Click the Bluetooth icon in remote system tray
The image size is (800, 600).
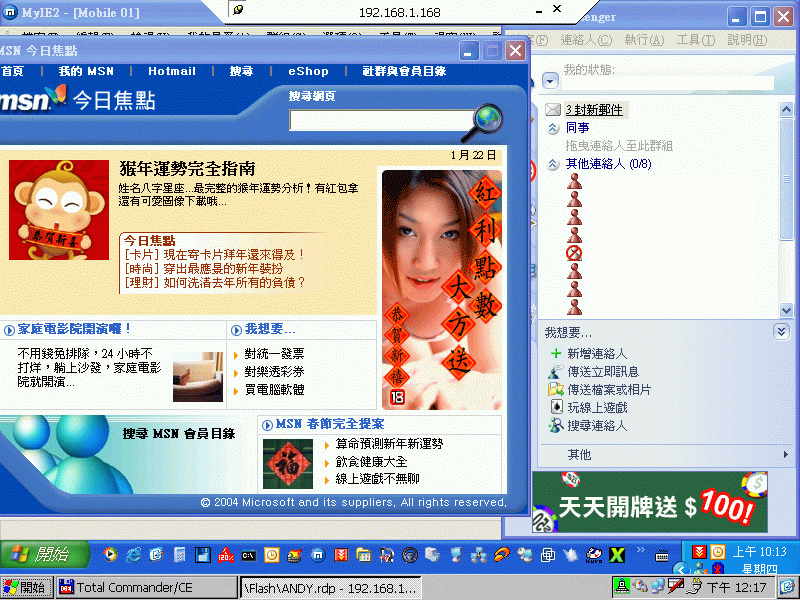(718, 568)
